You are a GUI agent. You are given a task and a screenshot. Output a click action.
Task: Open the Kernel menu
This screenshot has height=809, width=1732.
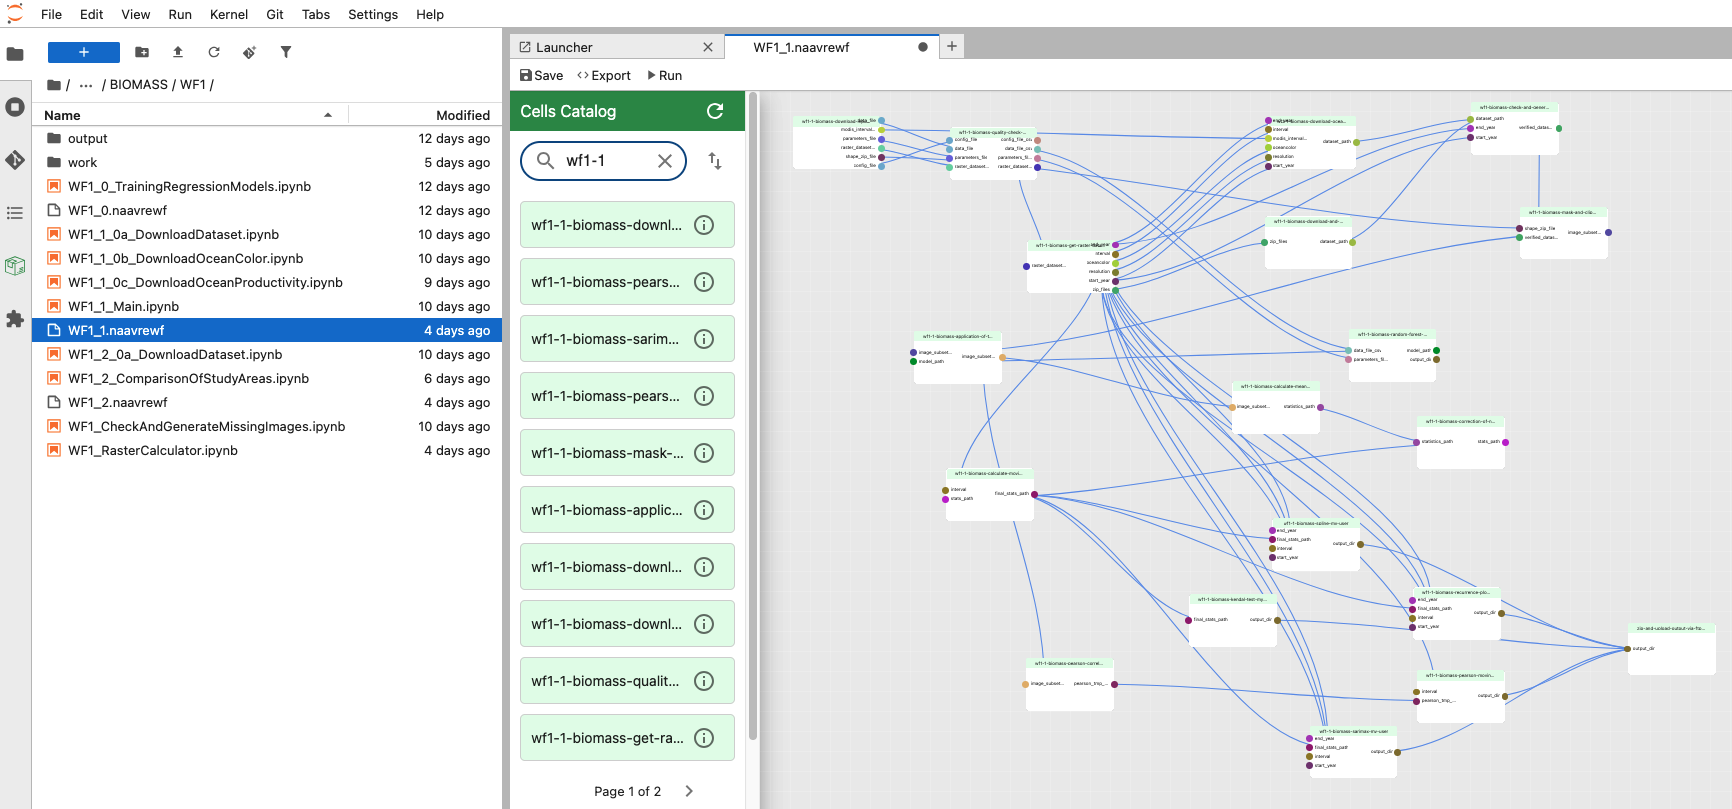click(x=228, y=14)
